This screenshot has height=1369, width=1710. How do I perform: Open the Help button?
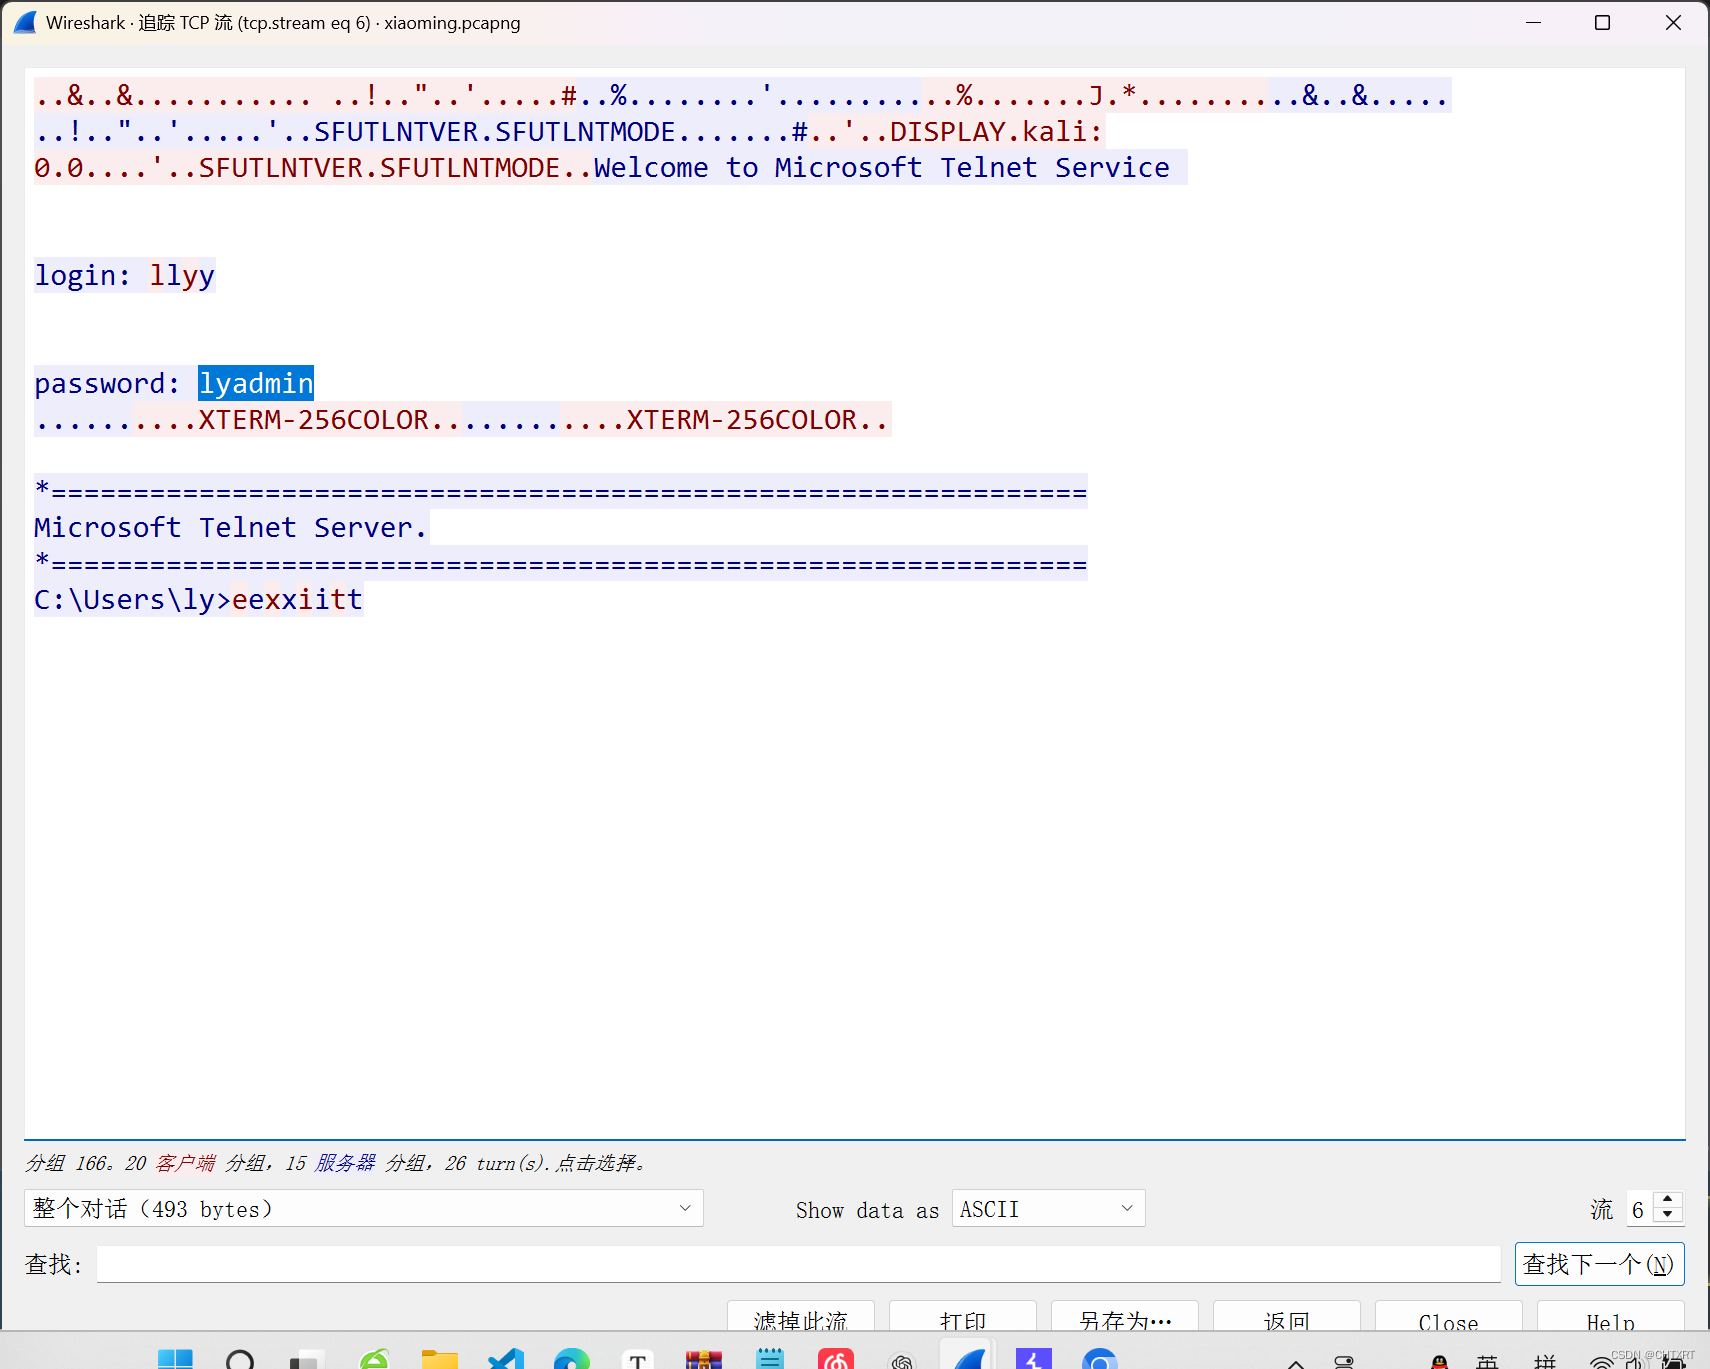pos(1610,1318)
